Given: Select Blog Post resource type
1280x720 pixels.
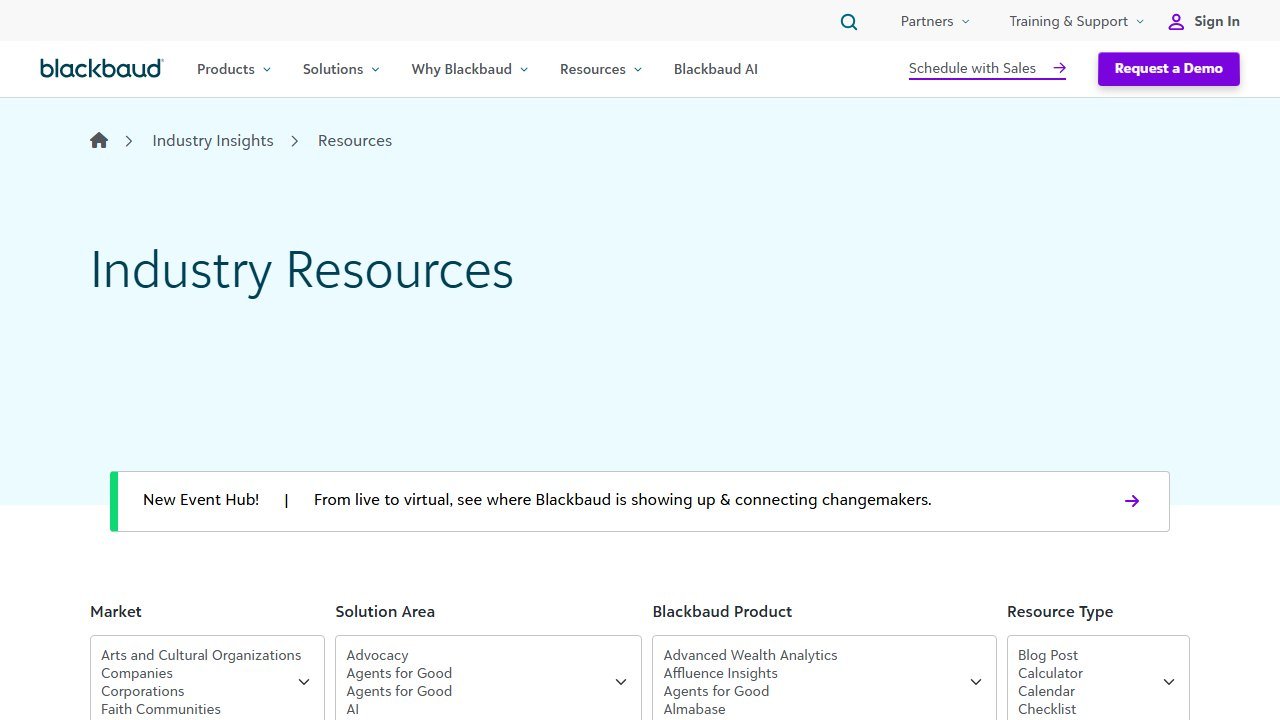Looking at the screenshot, I should (x=1048, y=655).
